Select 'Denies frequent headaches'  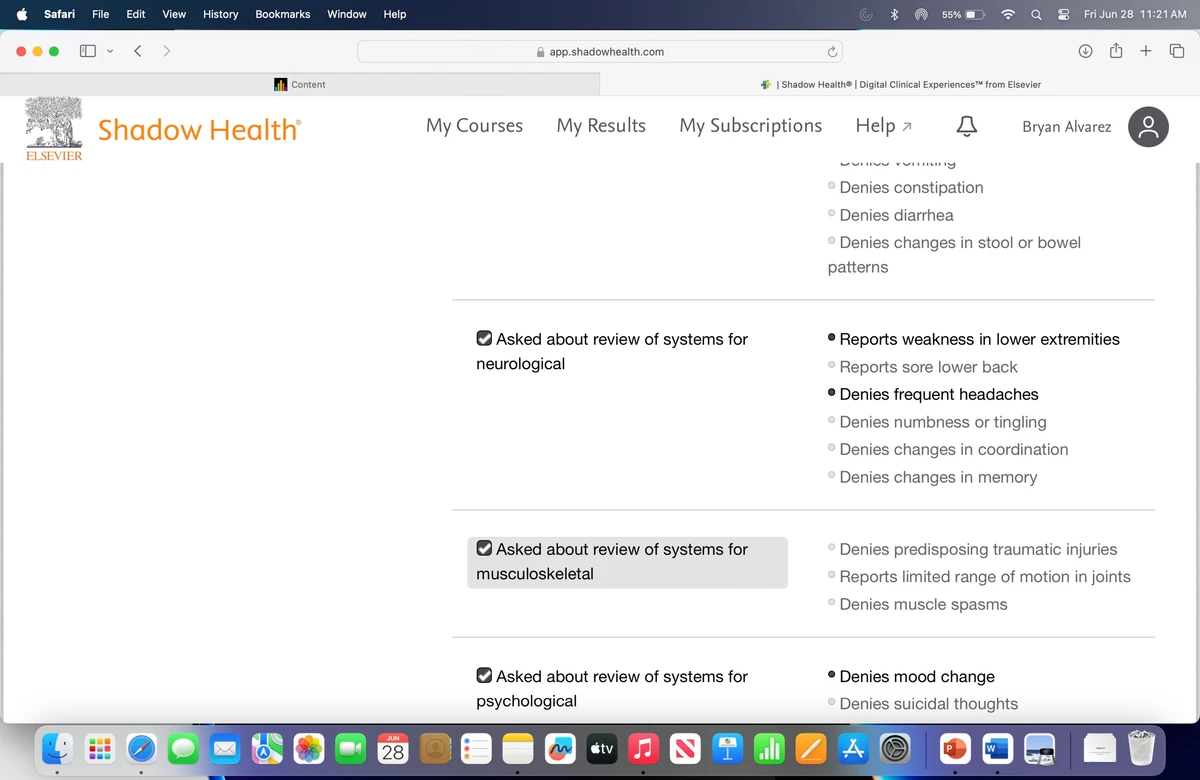(939, 394)
